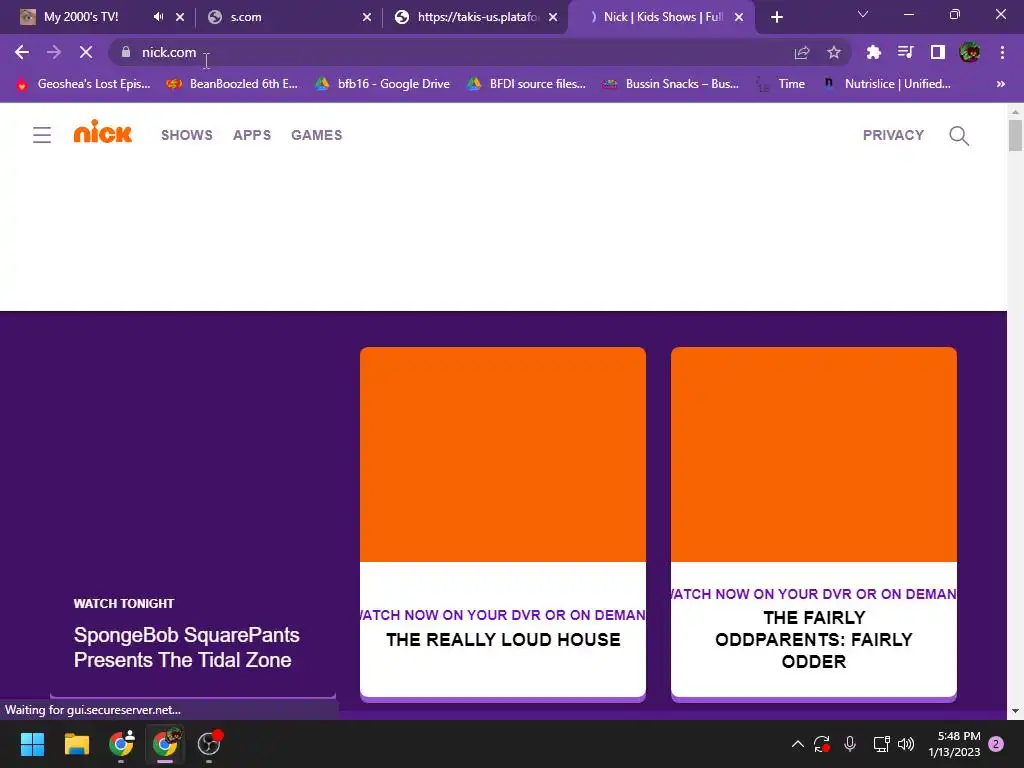Click SpongeBob SquarePants Presents The Tidal Zone

187,647
